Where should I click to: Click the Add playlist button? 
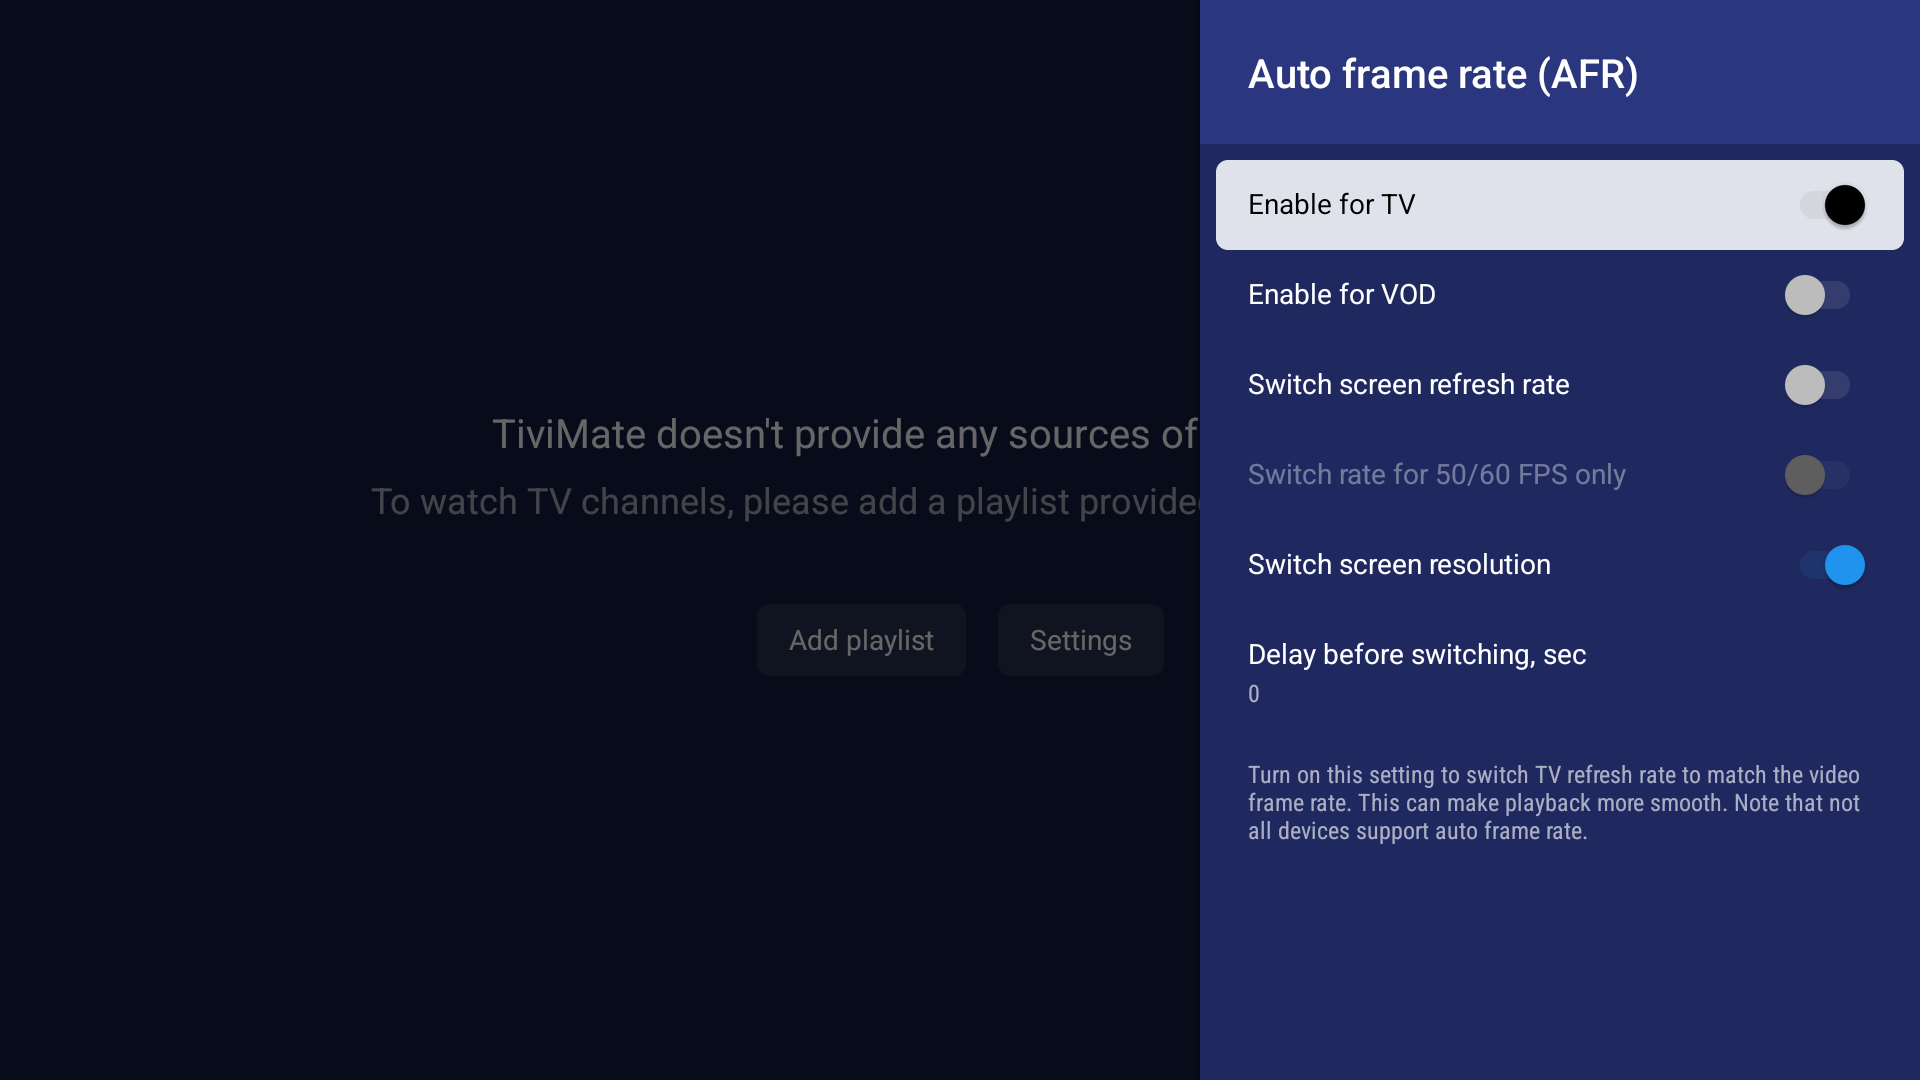[x=861, y=640]
